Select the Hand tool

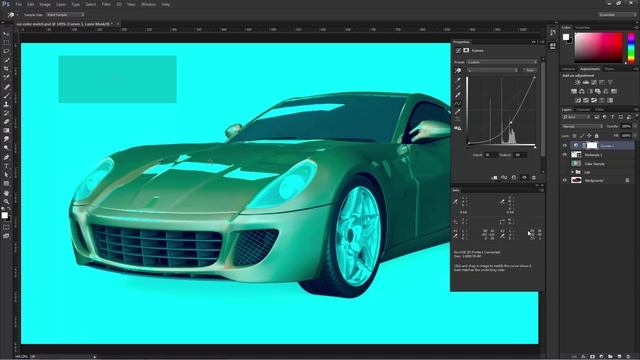[x=6, y=193]
